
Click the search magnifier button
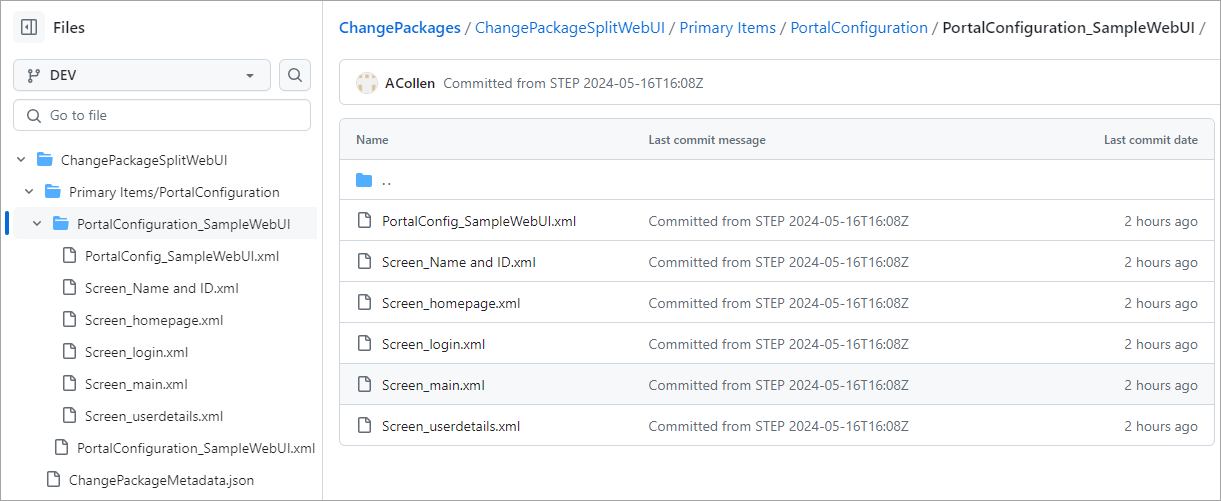pyautogui.click(x=295, y=75)
